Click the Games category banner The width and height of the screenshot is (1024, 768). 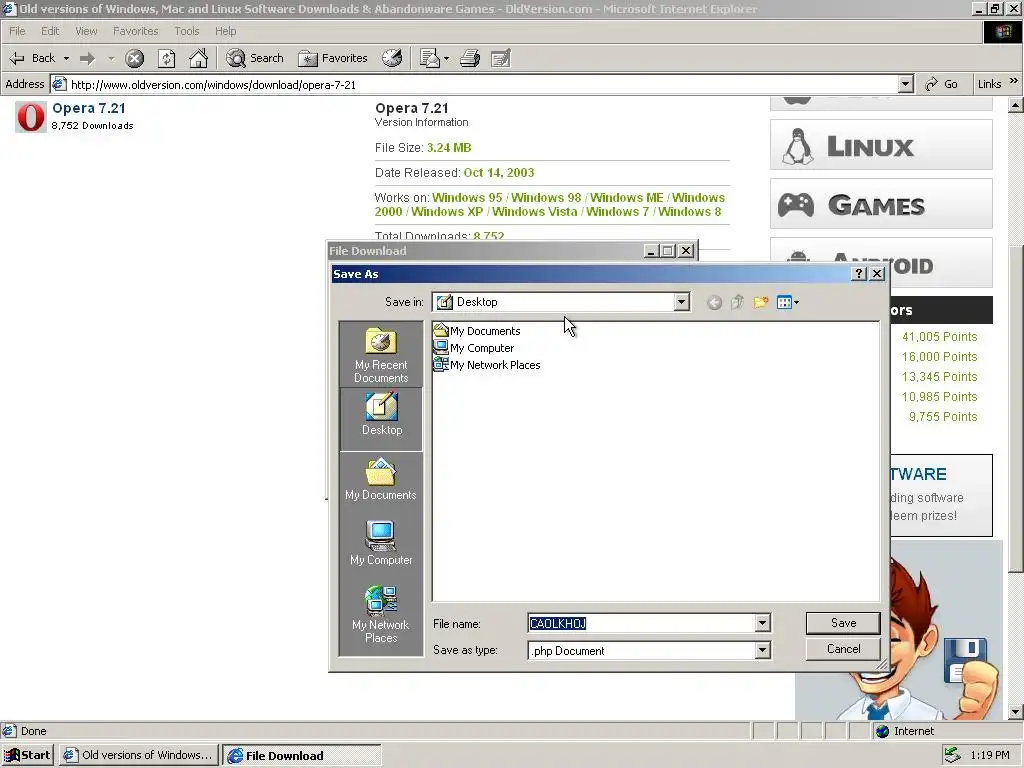tap(881, 204)
